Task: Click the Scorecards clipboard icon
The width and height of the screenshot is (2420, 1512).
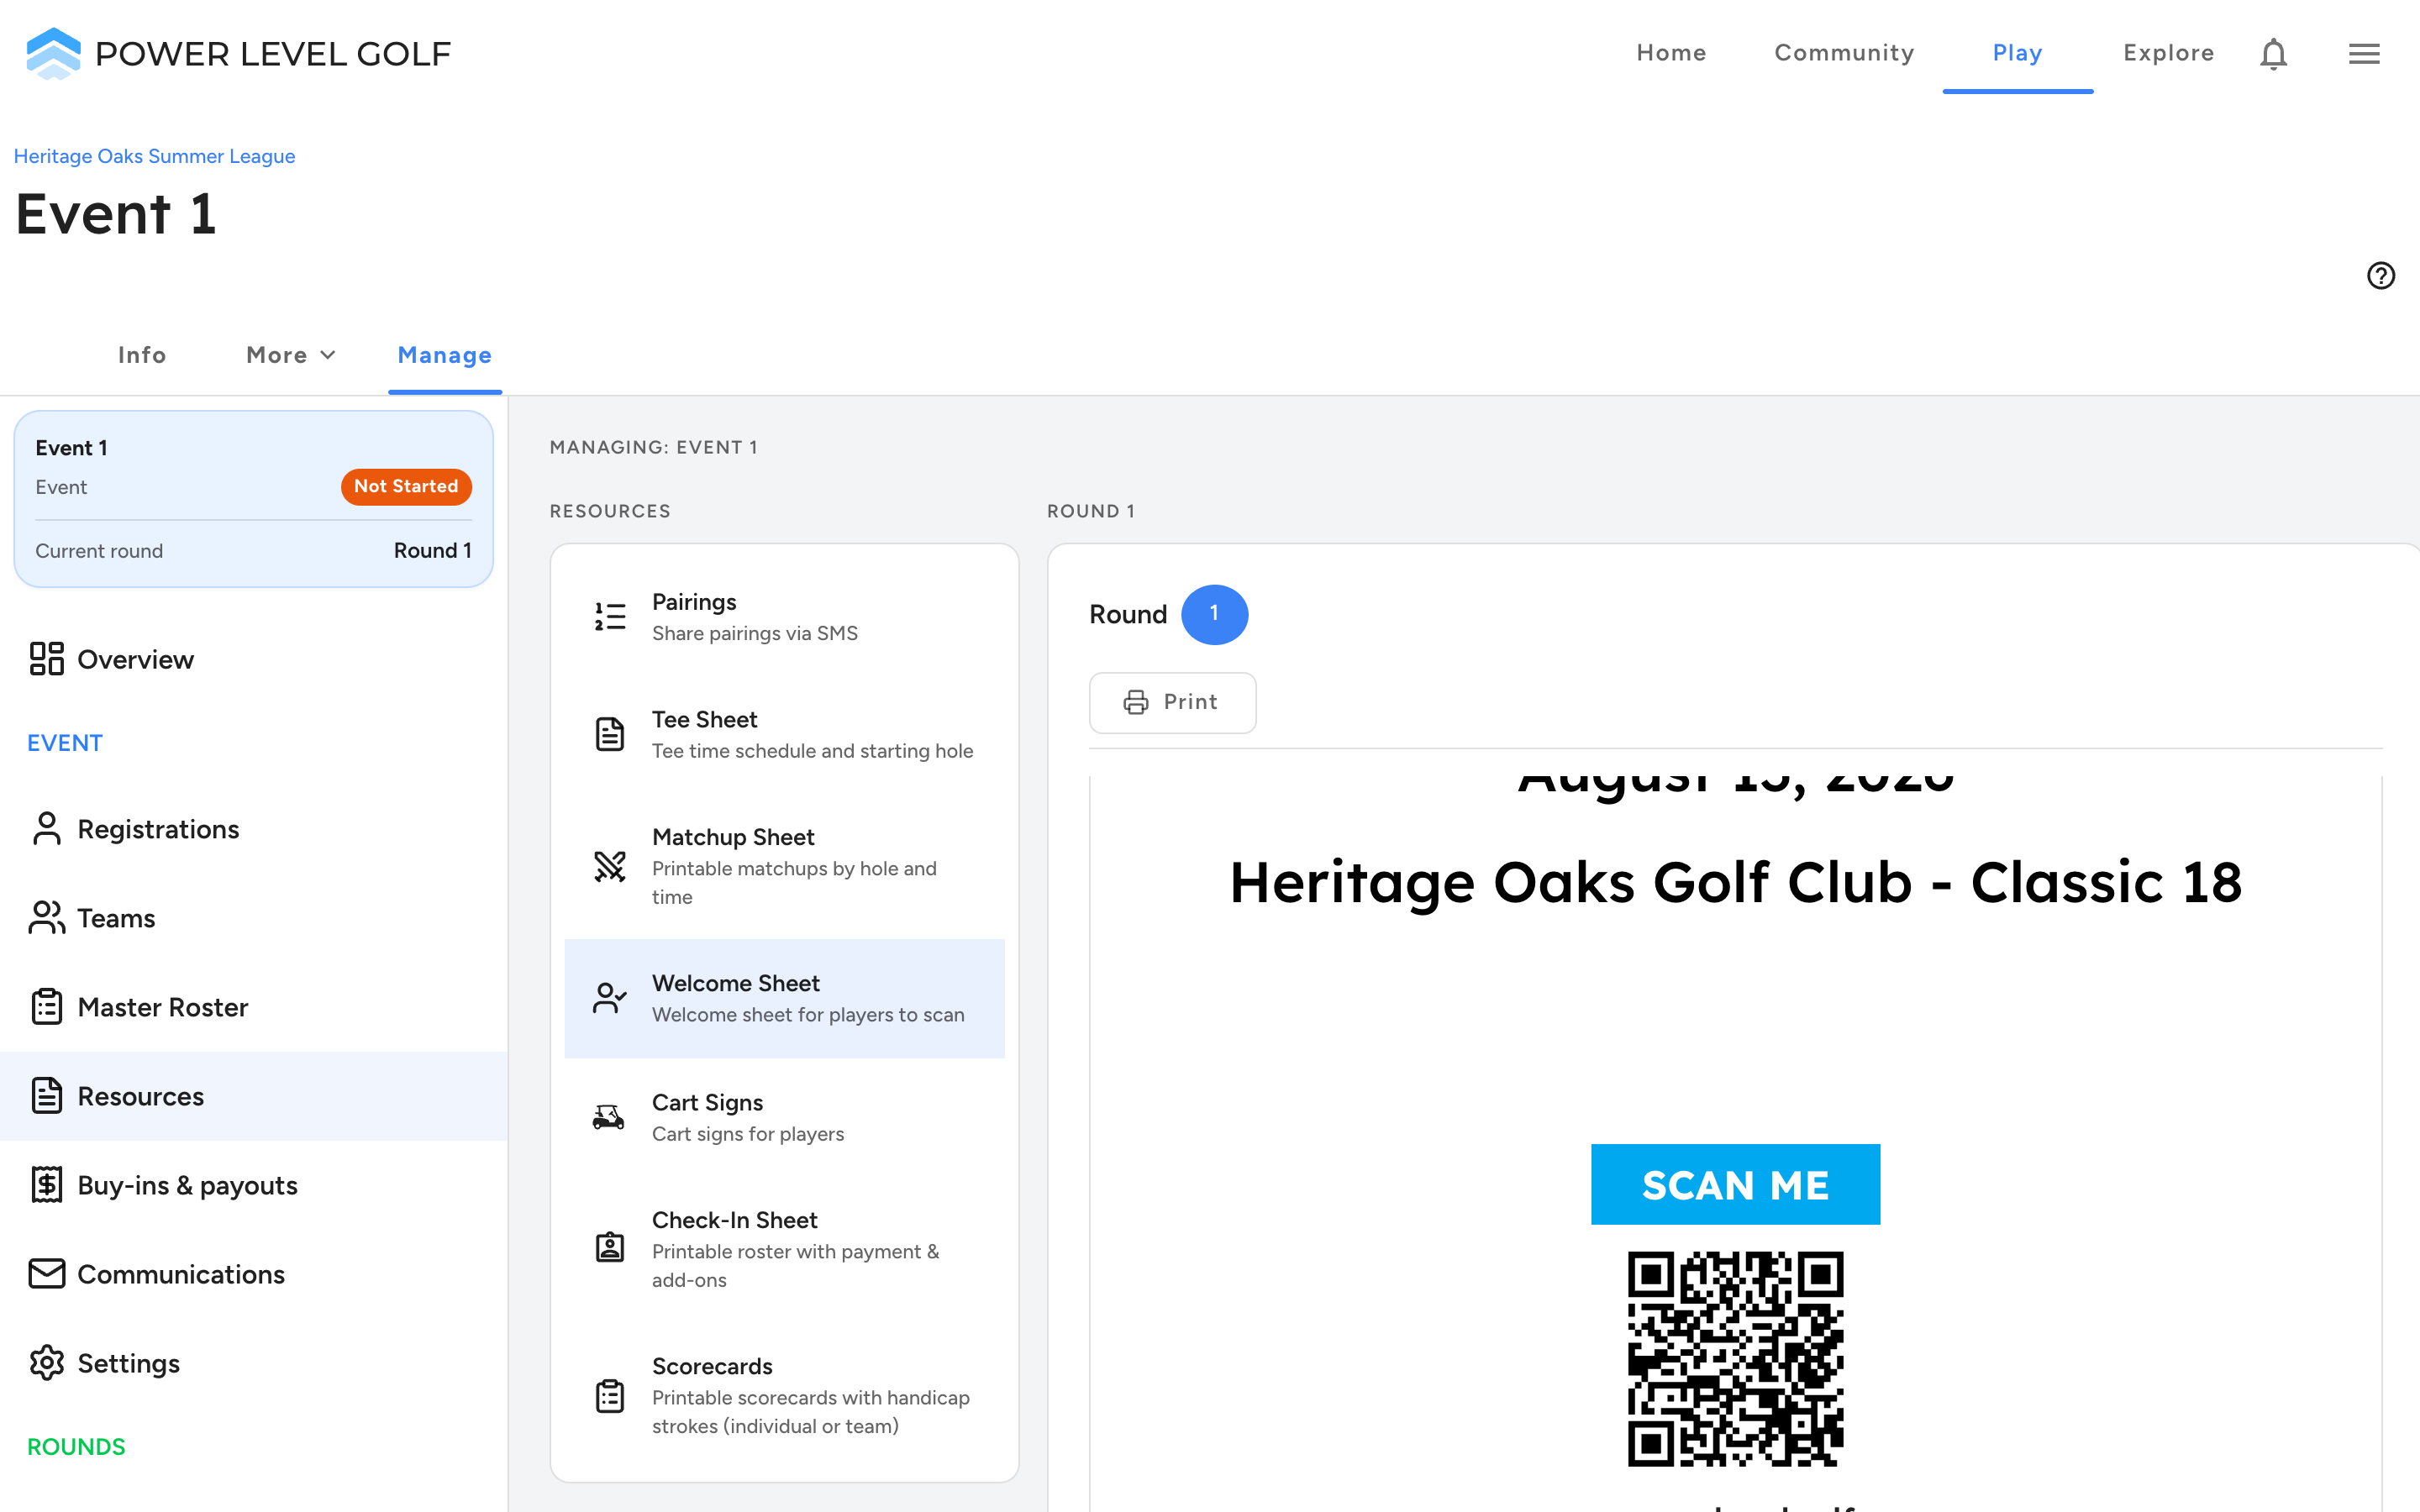Action: [610, 1395]
